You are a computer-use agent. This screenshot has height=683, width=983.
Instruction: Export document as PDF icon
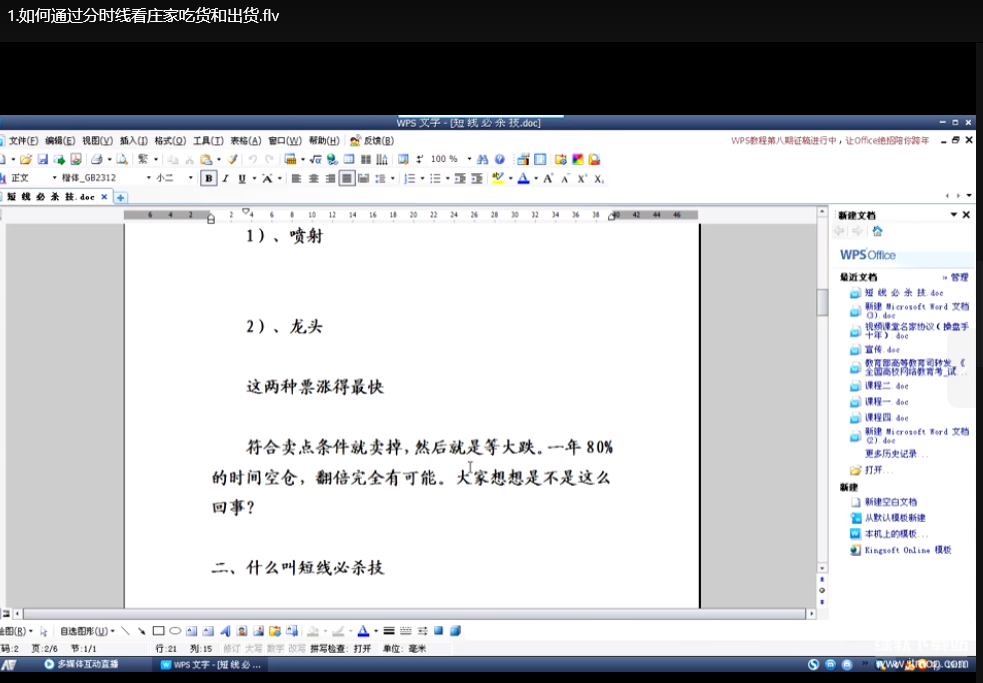(x=76, y=159)
